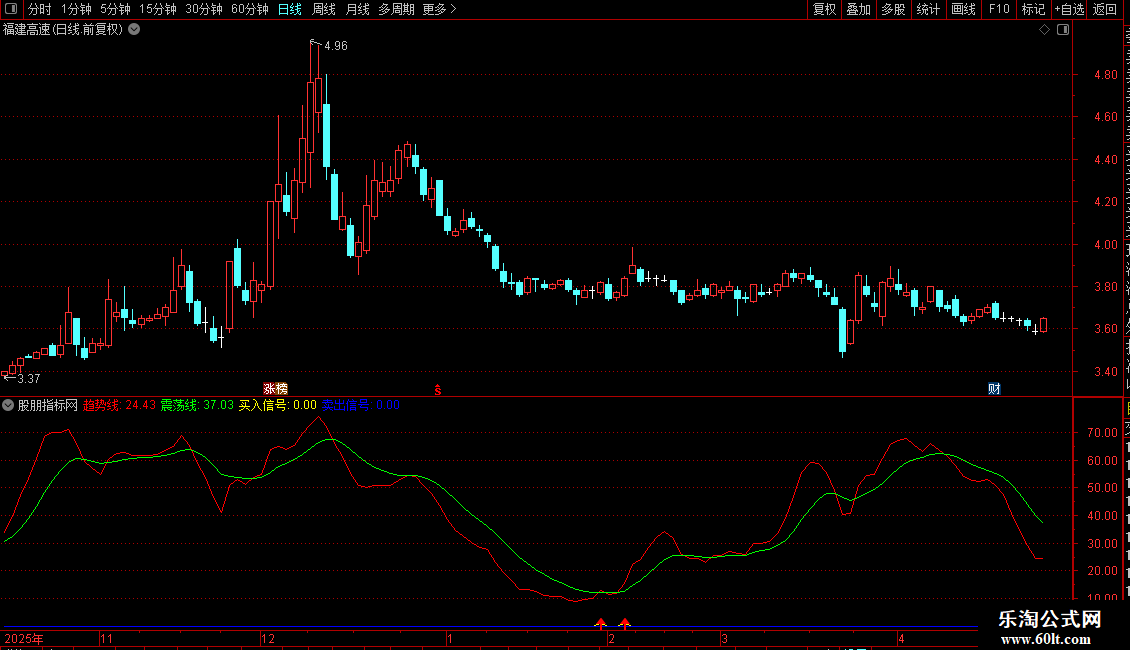This screenshot has width=1130, height=650.
Task: Open 多周期 multi-period view
Action: point(396,9)
